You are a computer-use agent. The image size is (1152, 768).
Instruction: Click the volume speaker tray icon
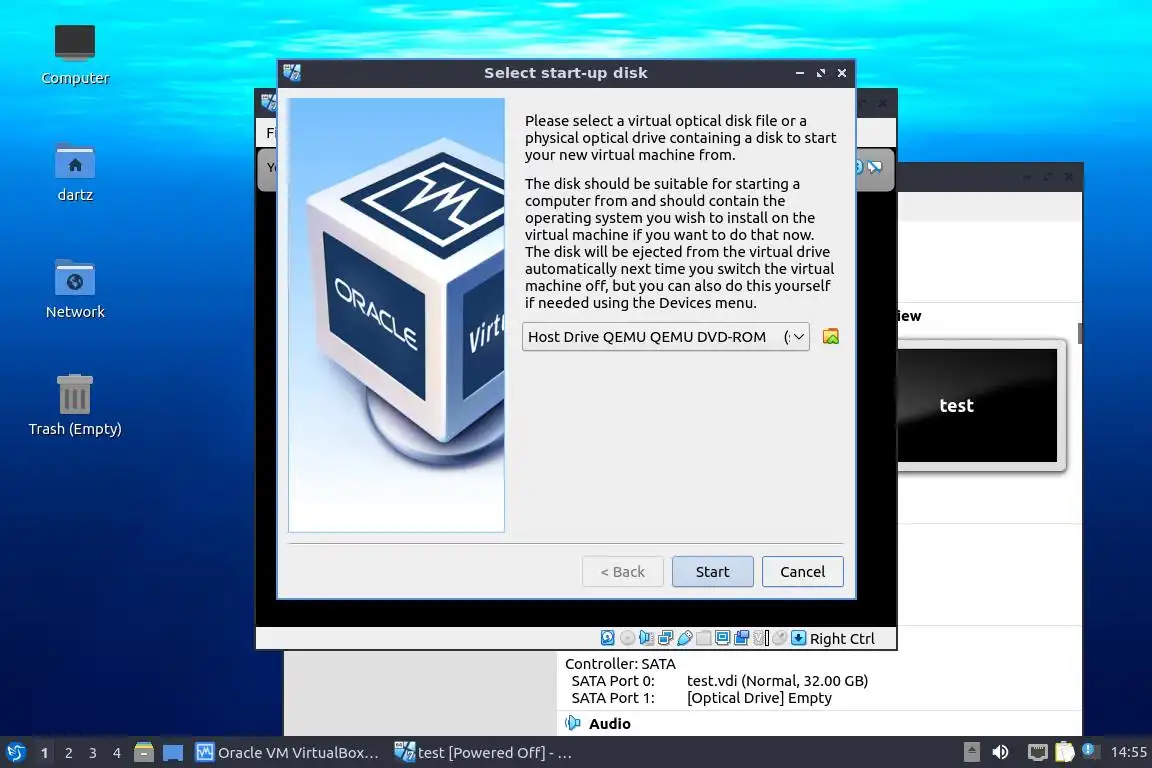point(1001,752)
